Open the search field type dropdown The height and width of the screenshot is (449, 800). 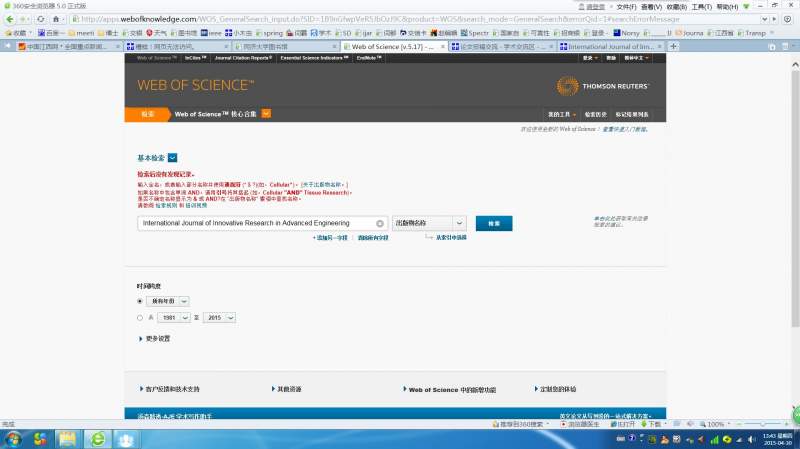pos(429,223)
